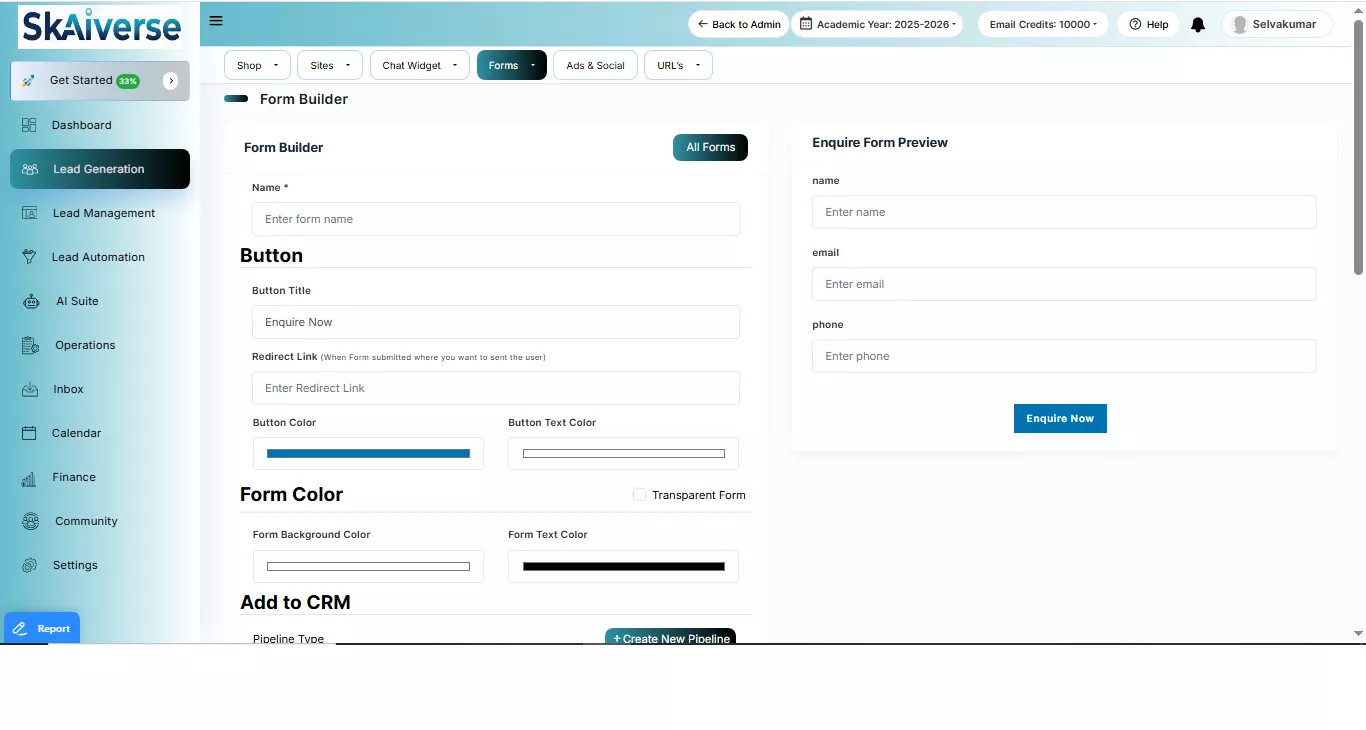This screenshot has height=730, width=1366.
Task: Click the Enter form name field
Action: [x=495, y=219]
